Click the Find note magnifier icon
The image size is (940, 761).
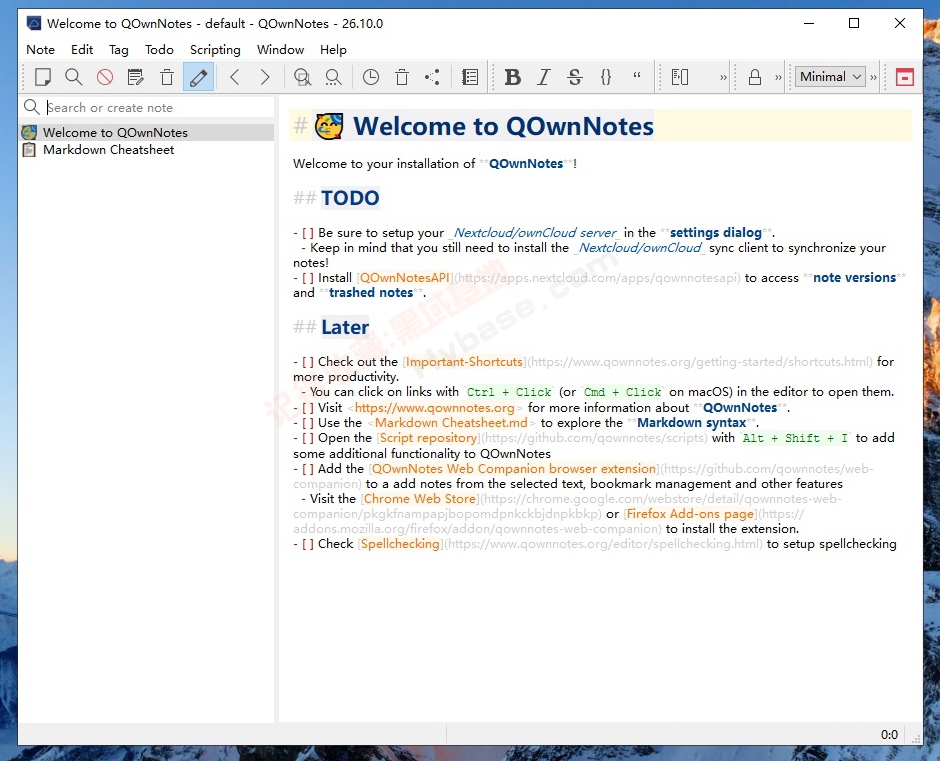click(74, 77)
